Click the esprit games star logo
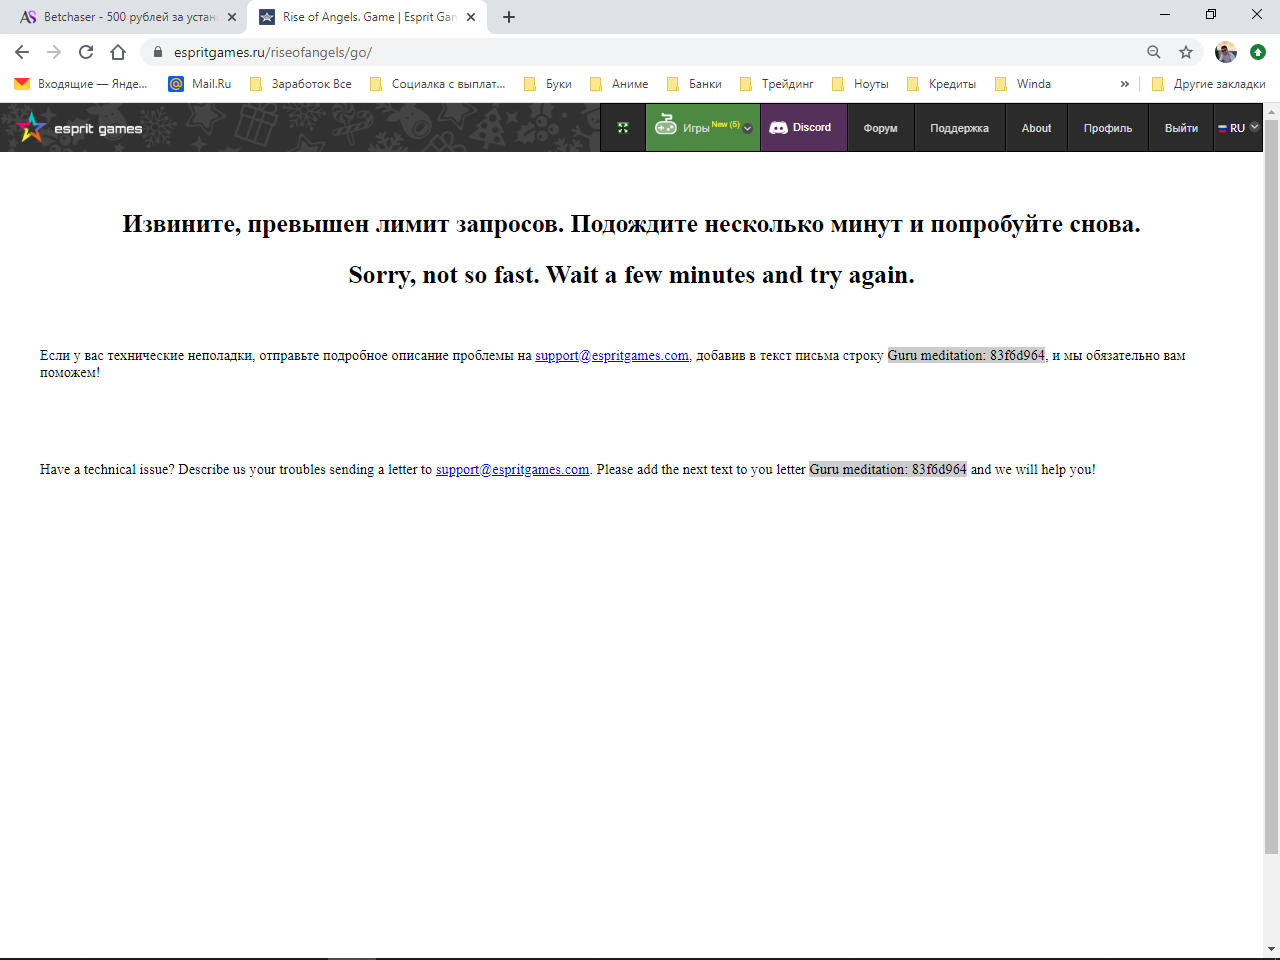Viewport: 1280px width, 960px height. [x=32, y=128]
